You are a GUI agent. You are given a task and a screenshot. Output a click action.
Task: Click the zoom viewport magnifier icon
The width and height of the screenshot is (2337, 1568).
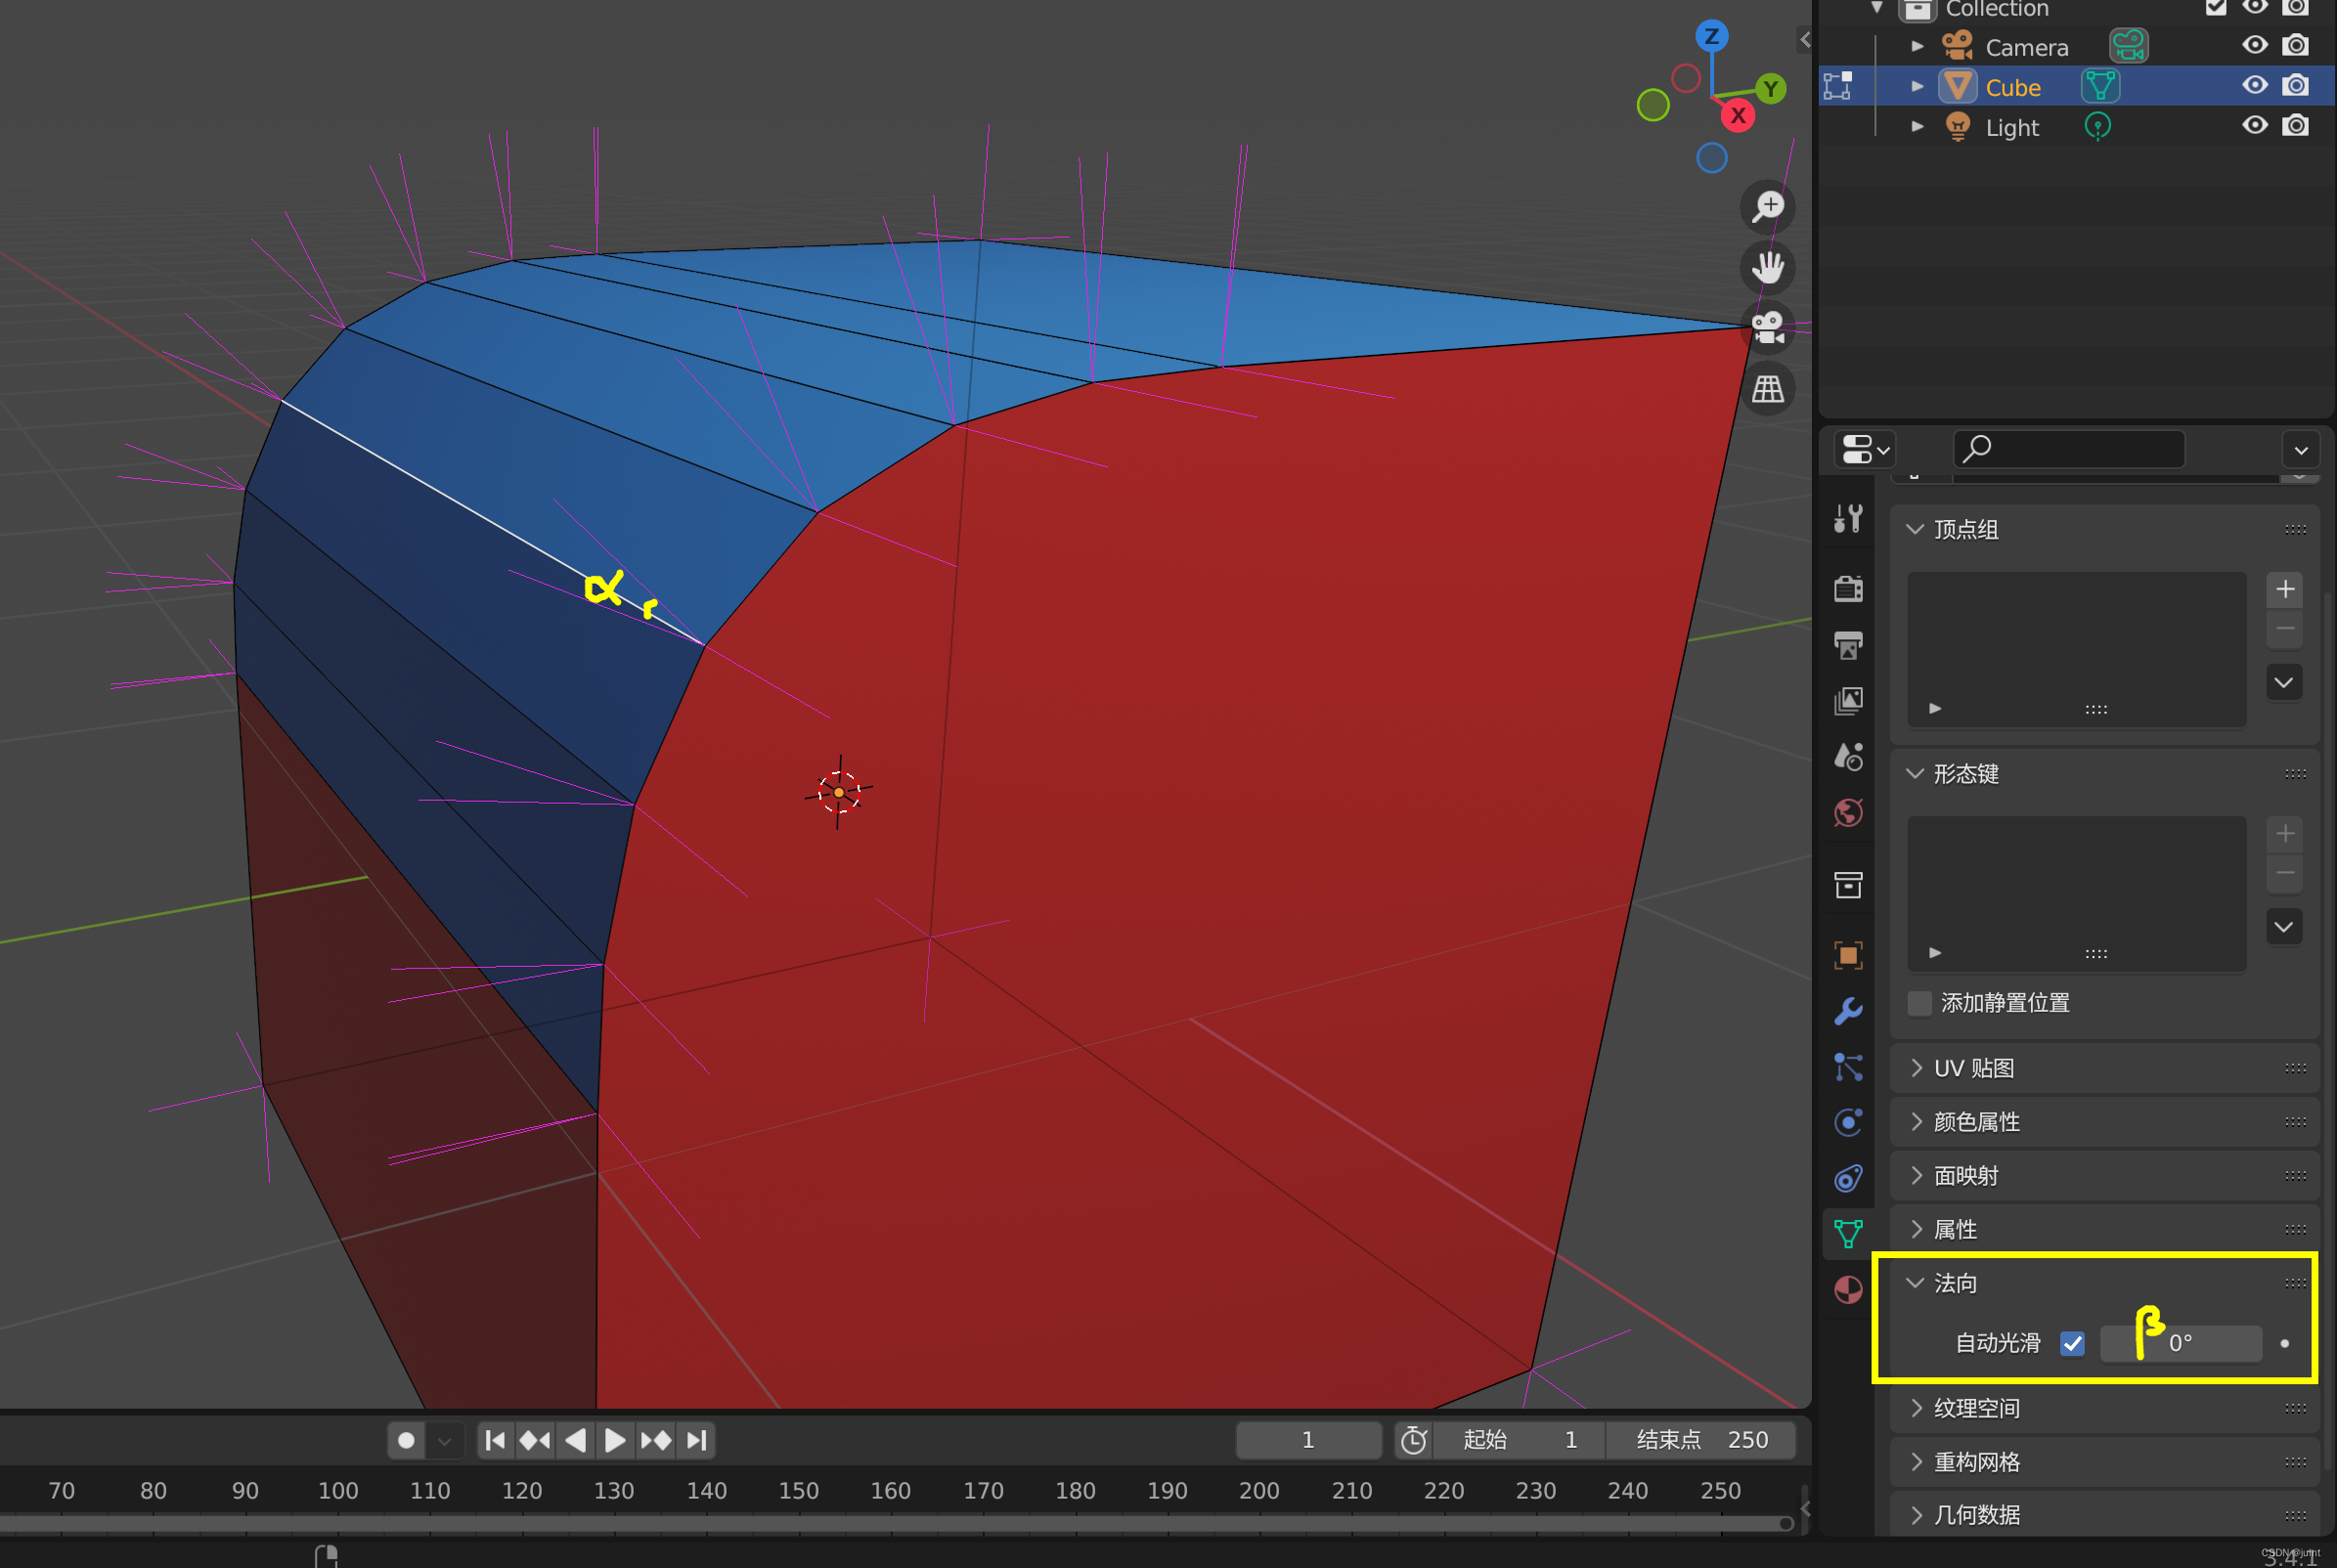[x=1768, y=207]
